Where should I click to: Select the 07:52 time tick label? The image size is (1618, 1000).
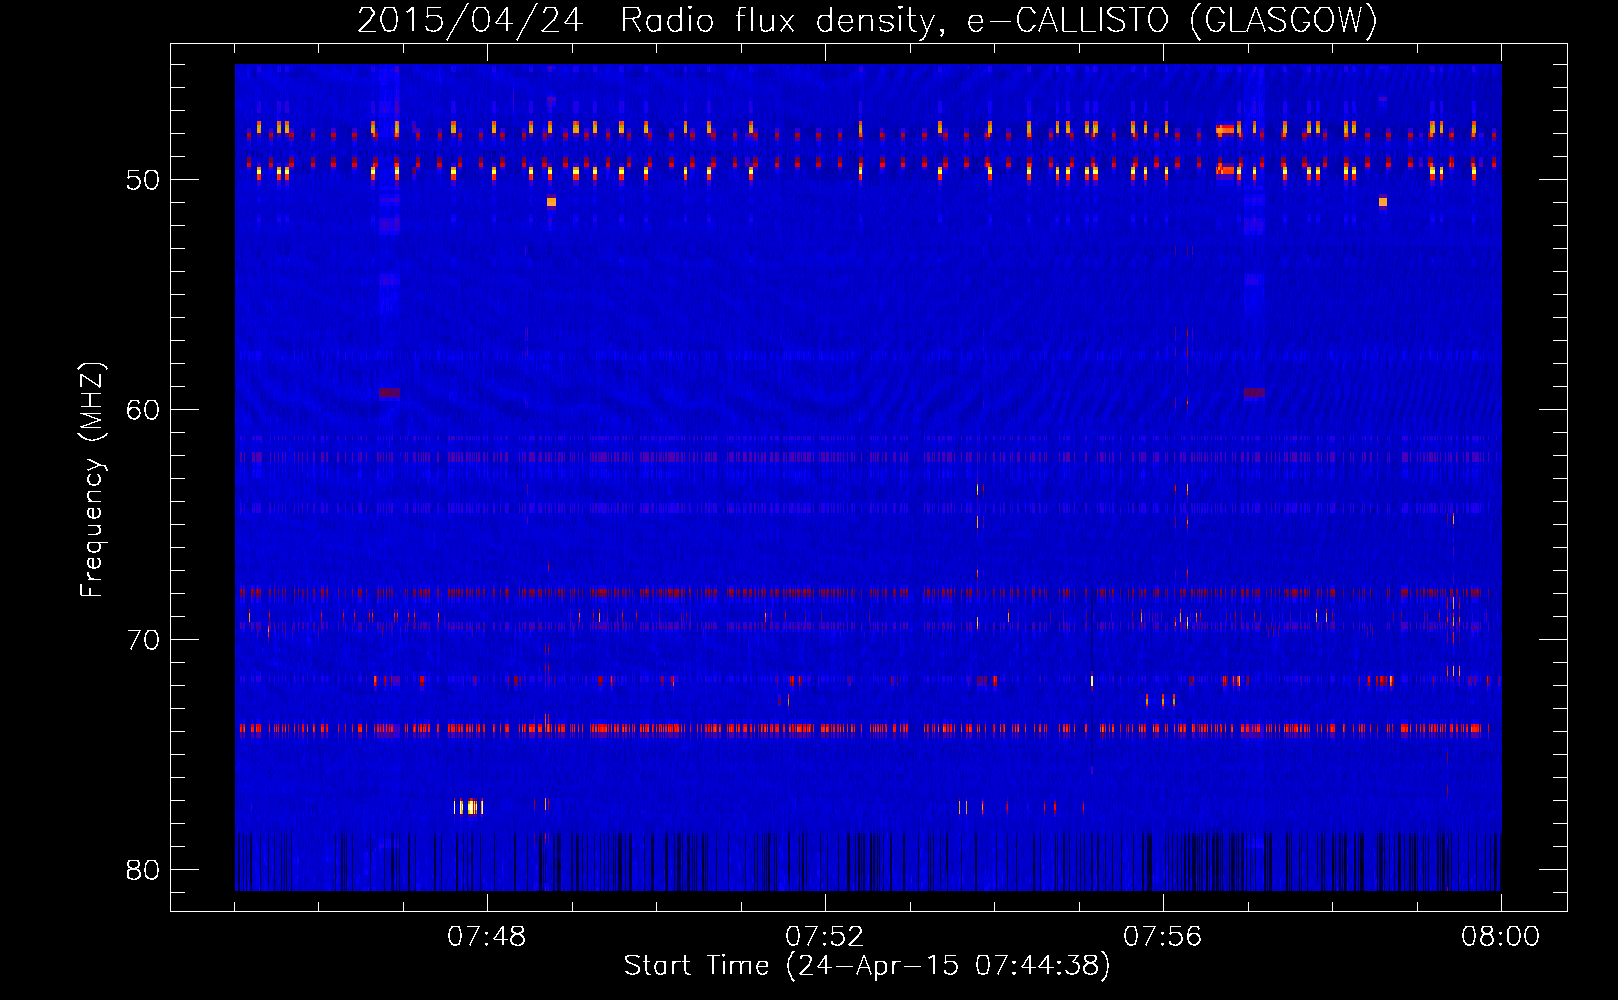tap(825, 937)
